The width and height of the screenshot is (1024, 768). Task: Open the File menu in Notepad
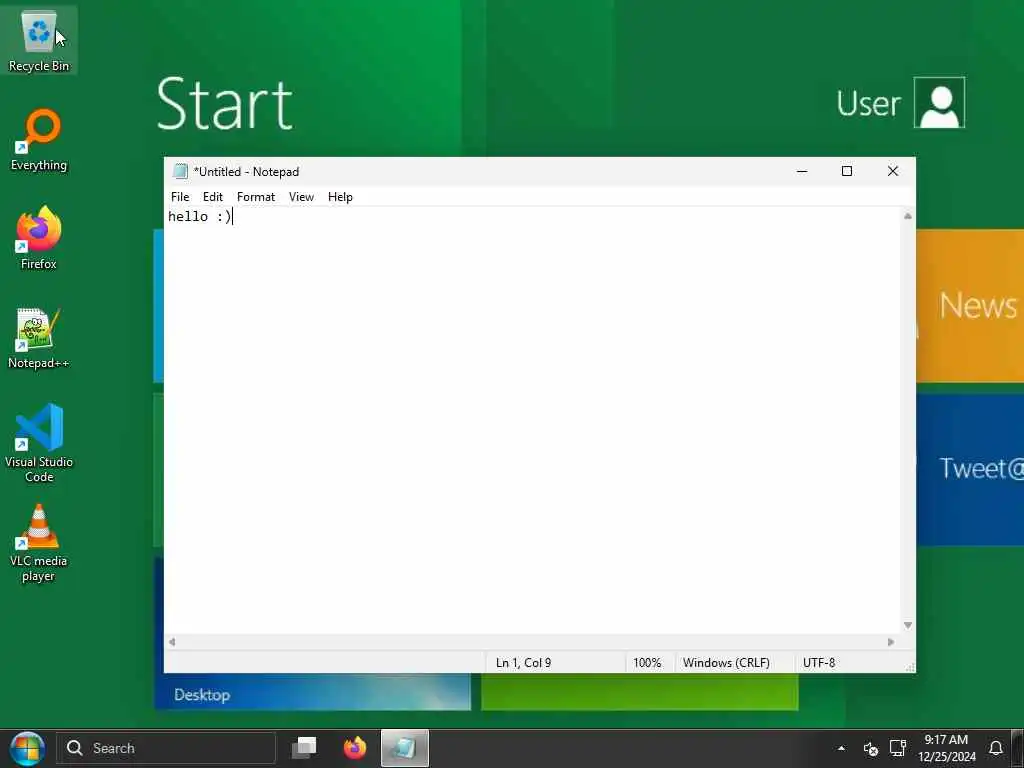click(180, 197)
